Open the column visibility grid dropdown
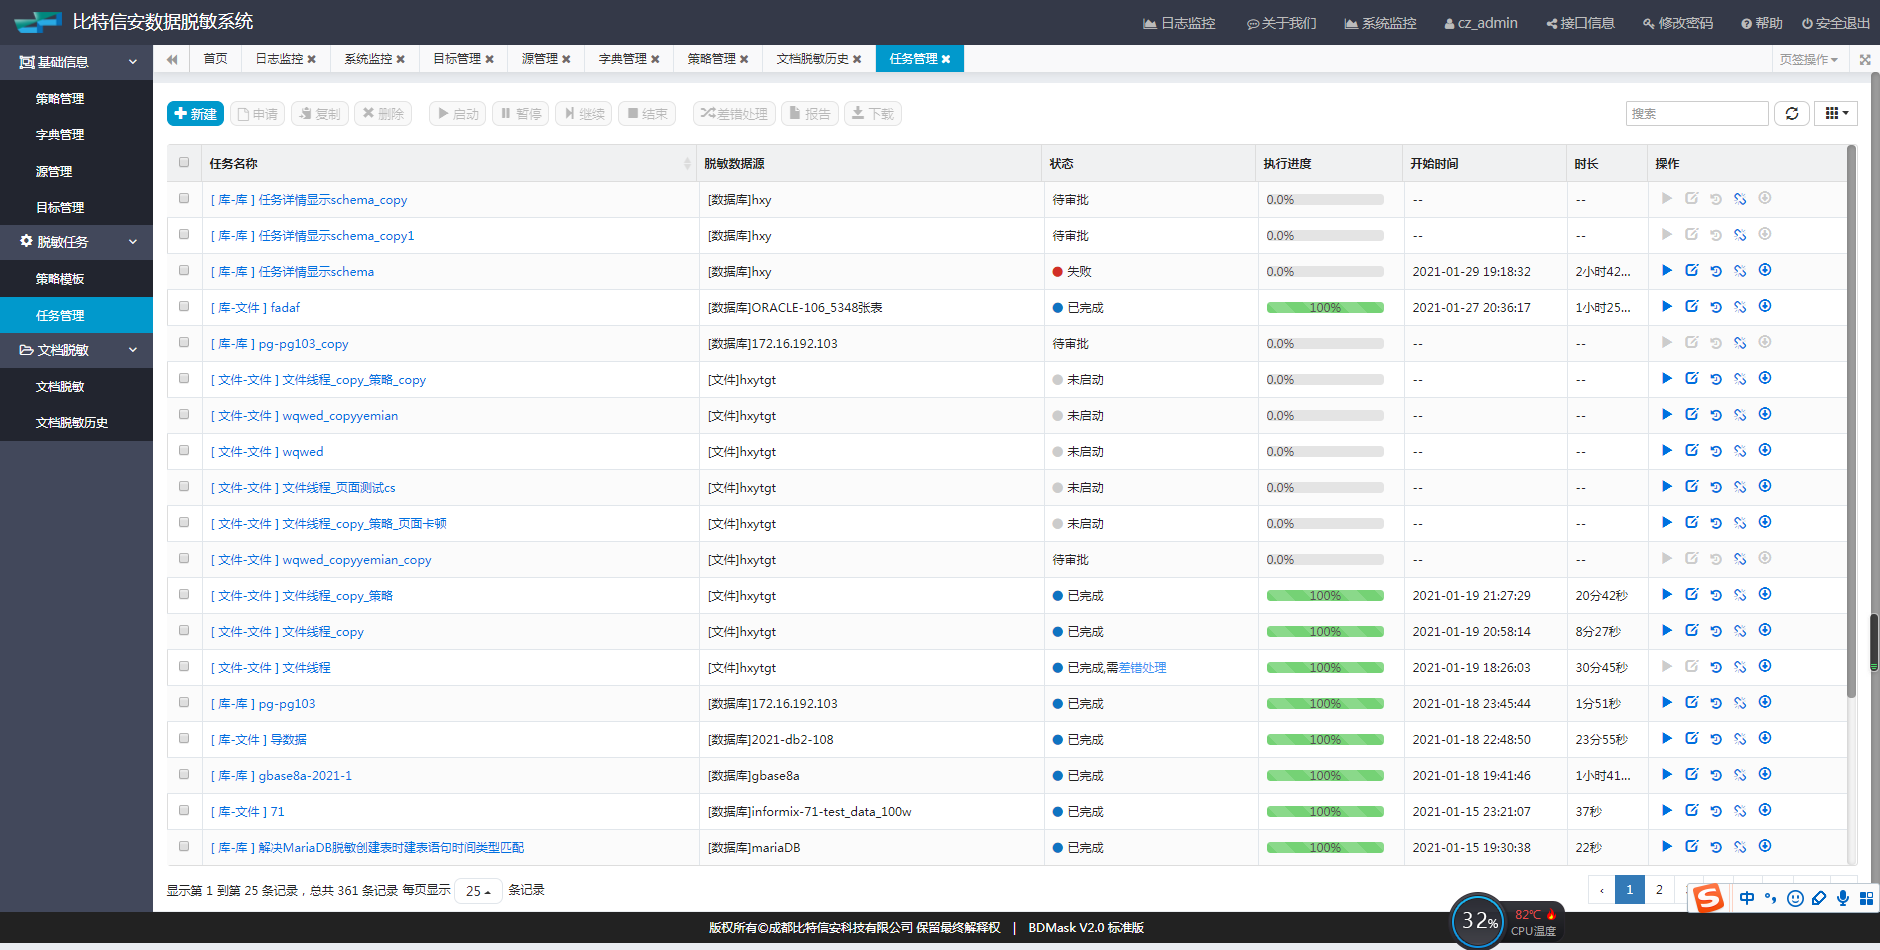The image size is (1880, 950). (1836, 114)
